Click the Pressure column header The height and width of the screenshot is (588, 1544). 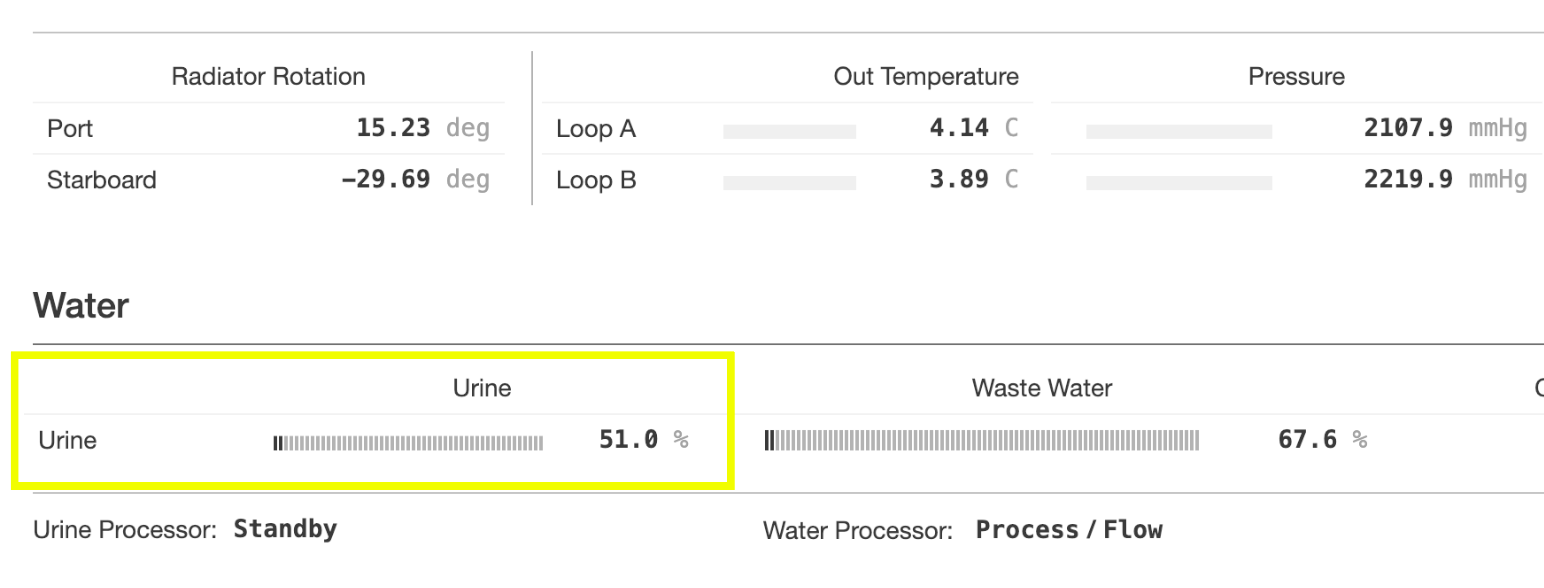[x=1296, y=77]
